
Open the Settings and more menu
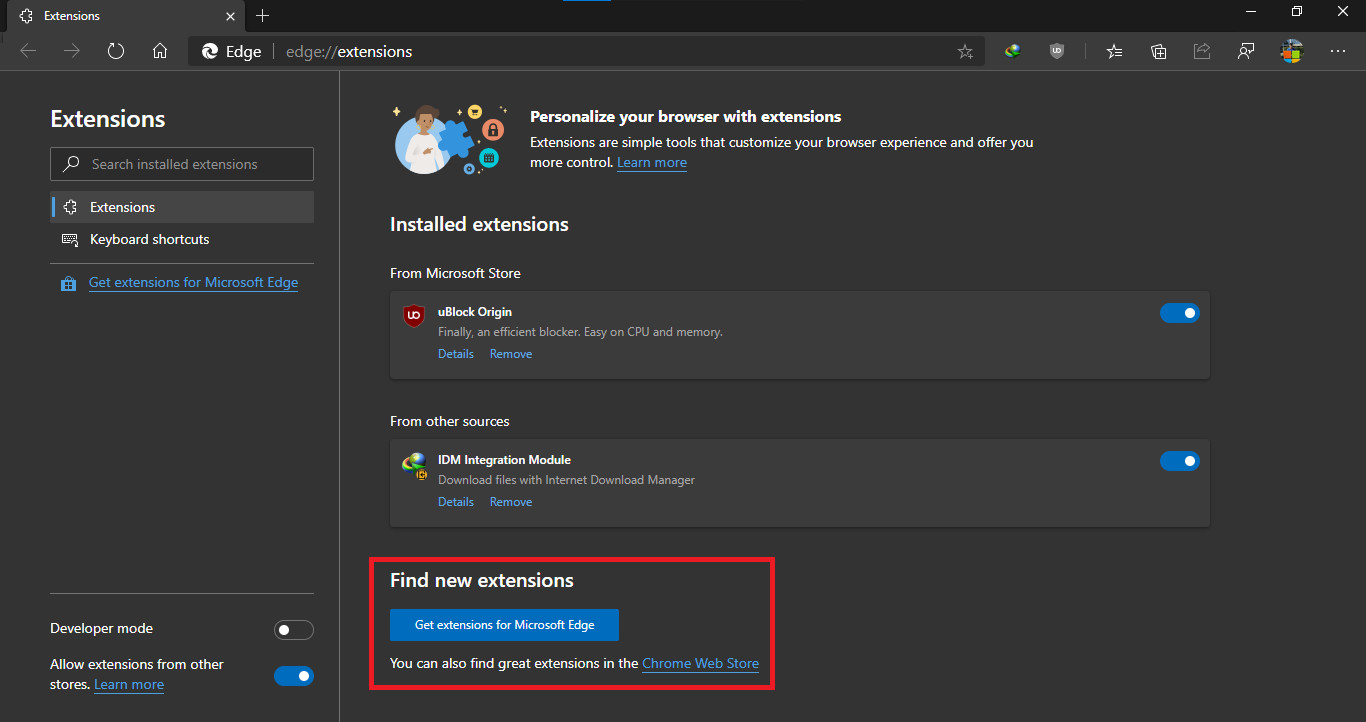[1338, 51]
